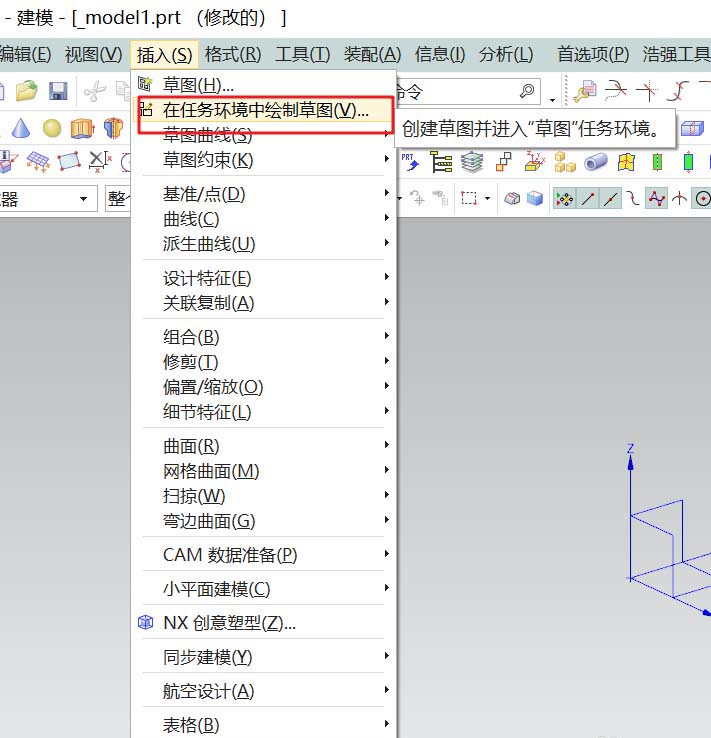The height and width of the screenshot is (738, 711).
Task: Click the PRT arrow icon
Action: tap(410, 162)
